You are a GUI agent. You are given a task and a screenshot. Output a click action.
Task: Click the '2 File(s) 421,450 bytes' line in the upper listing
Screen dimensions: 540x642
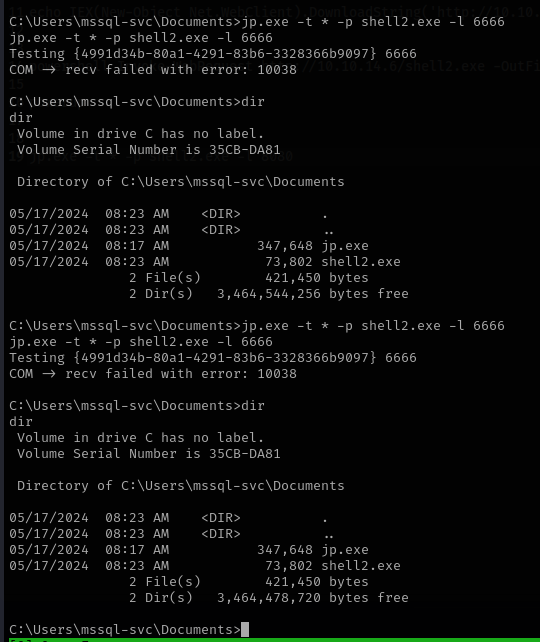point(249,278)
